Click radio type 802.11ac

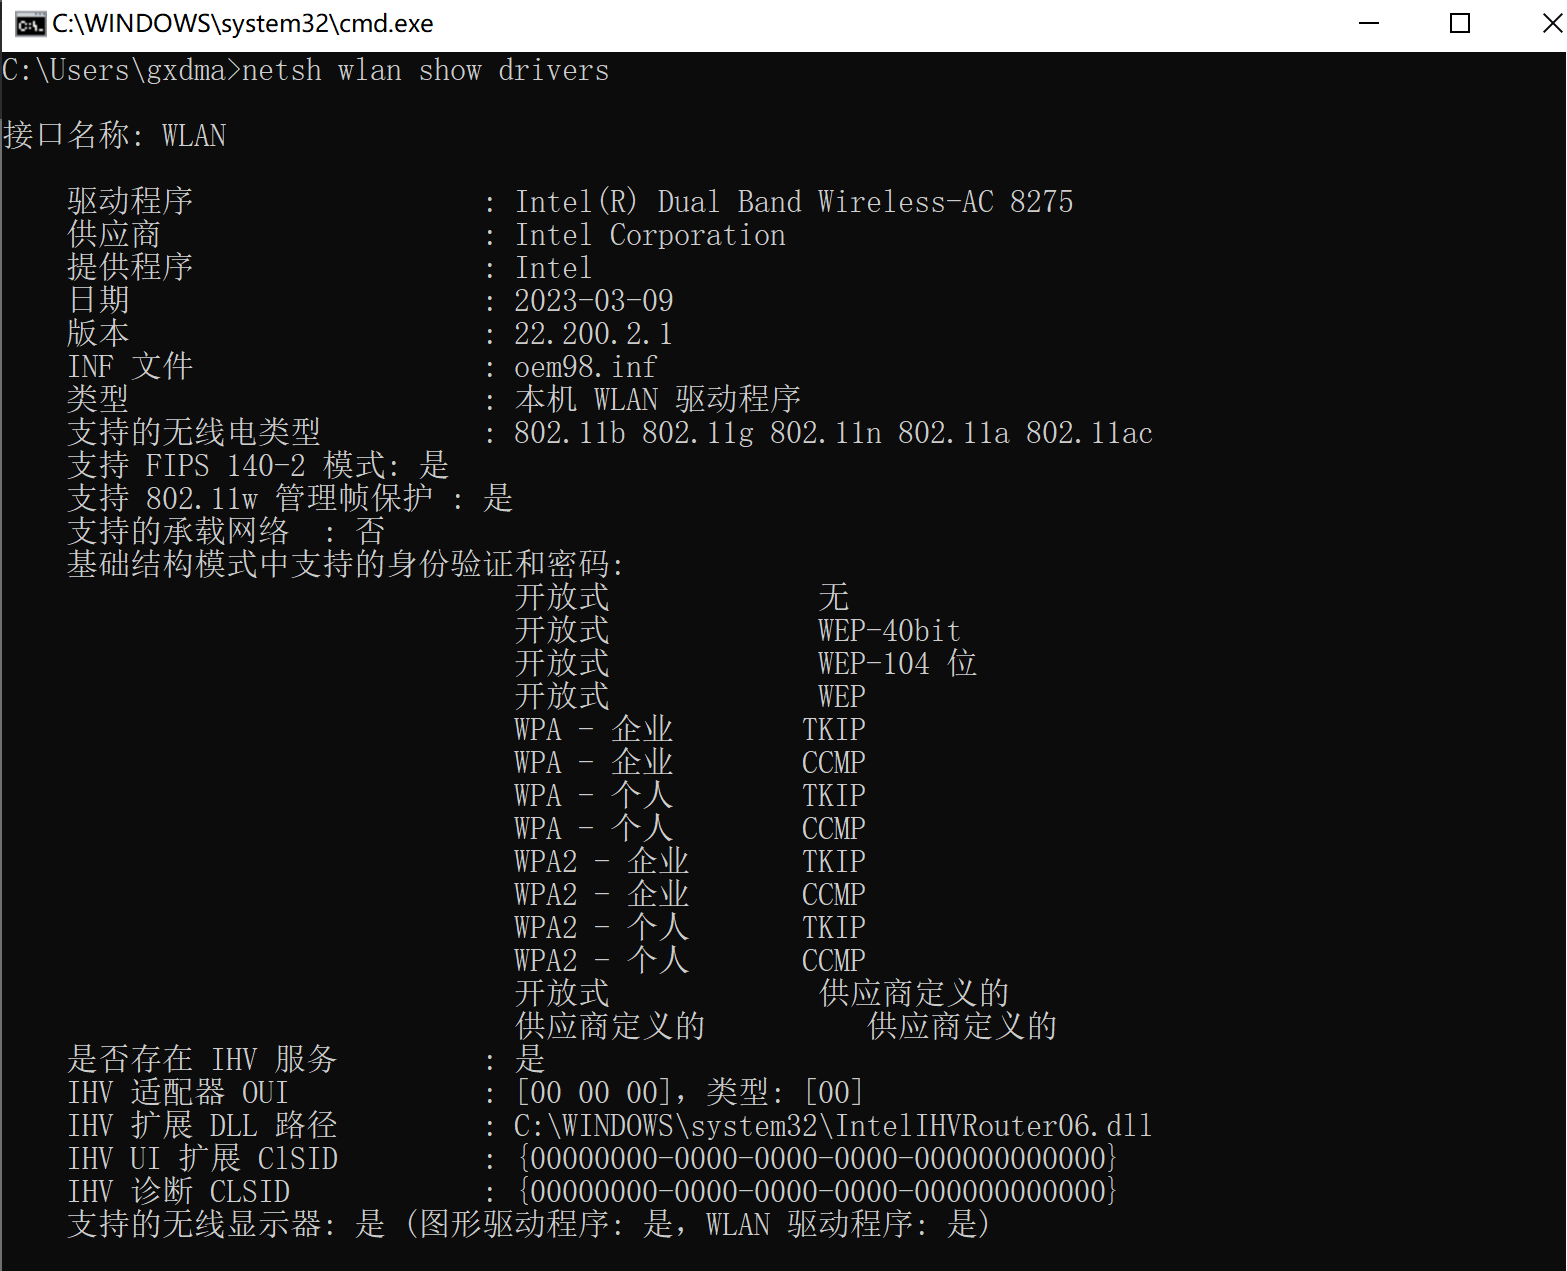point(1089,433)
